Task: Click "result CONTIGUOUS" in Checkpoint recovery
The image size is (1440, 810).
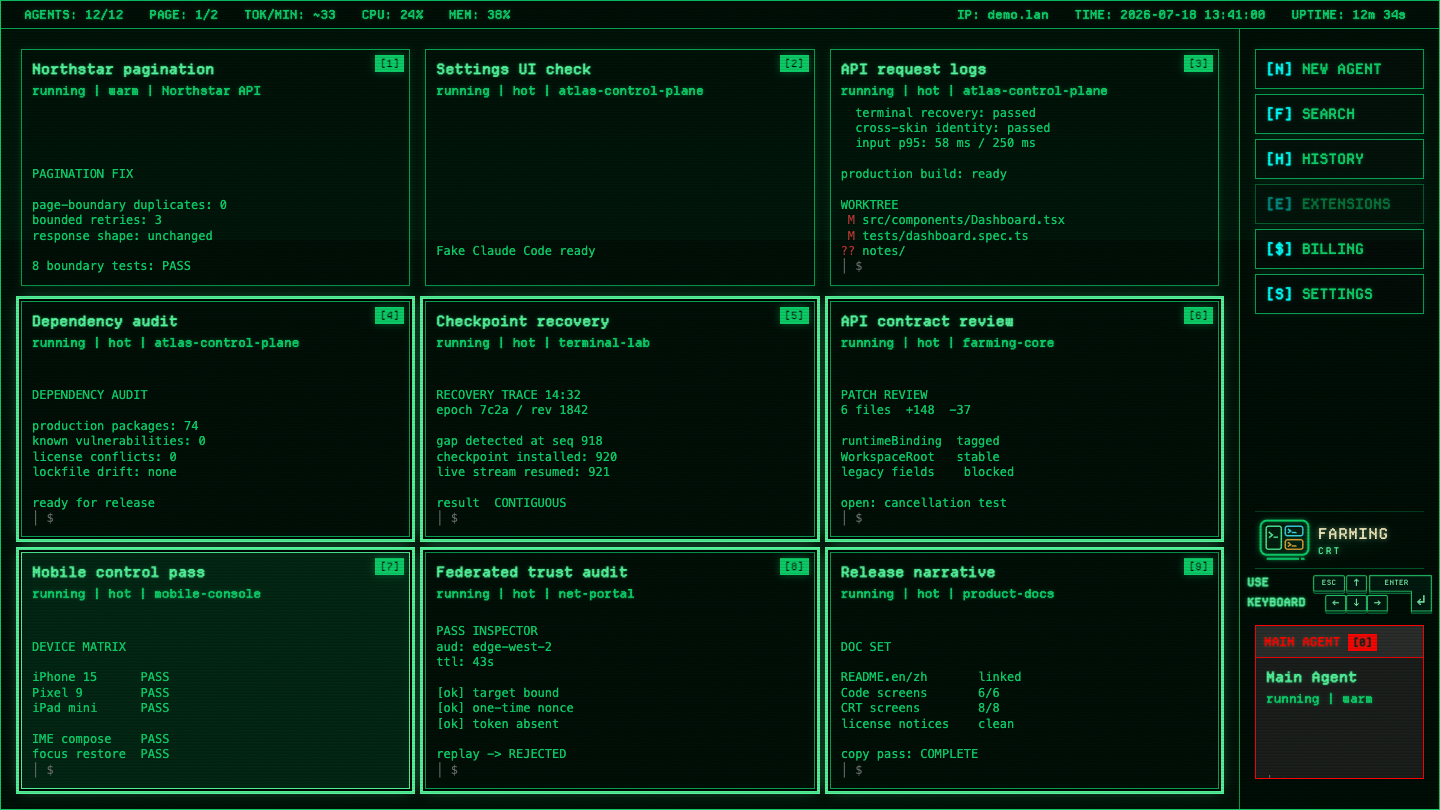Action: tap(501, 503)
